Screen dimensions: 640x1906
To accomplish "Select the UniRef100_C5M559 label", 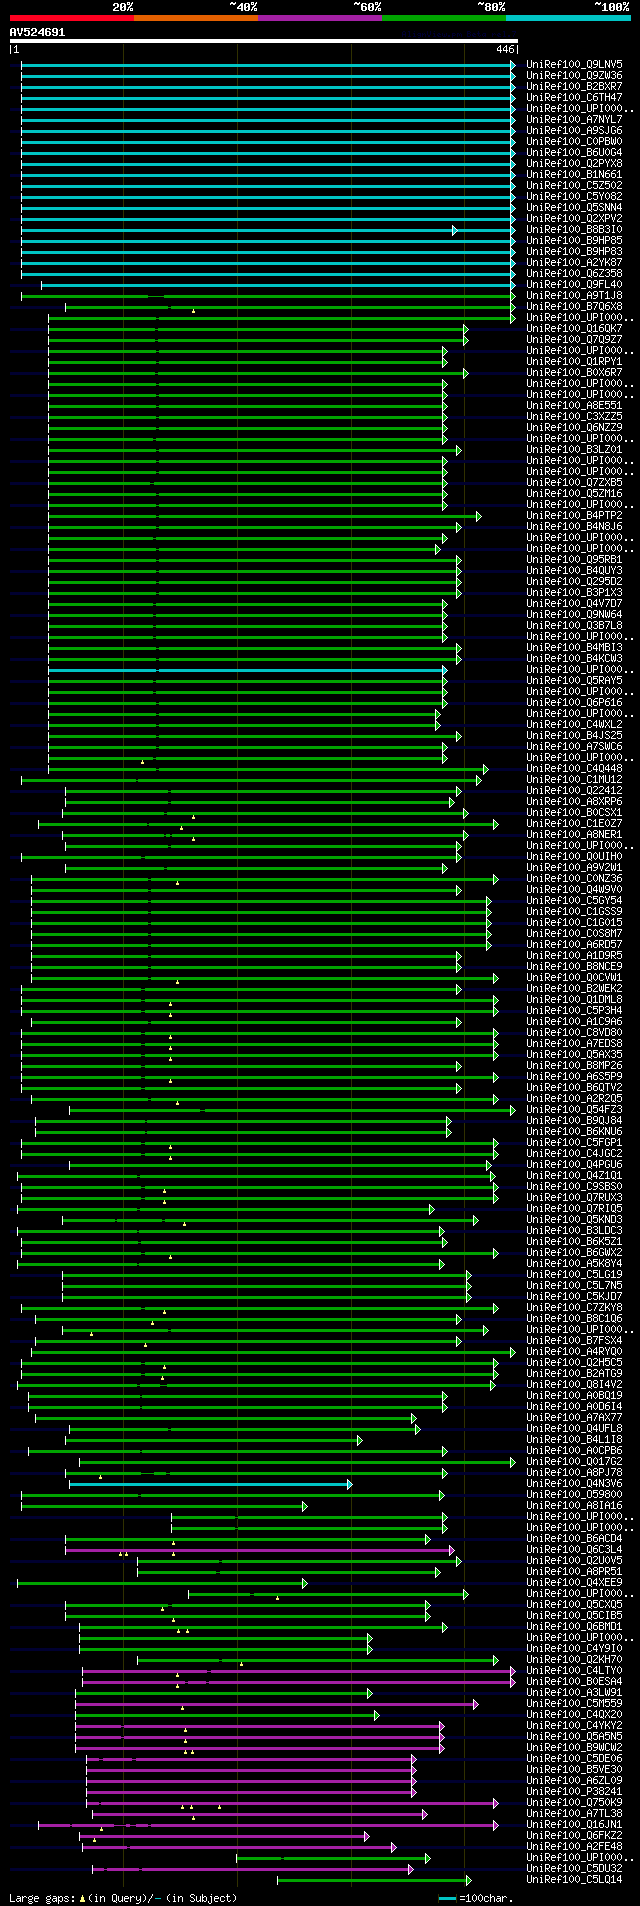I will (x=574, y=1703).
